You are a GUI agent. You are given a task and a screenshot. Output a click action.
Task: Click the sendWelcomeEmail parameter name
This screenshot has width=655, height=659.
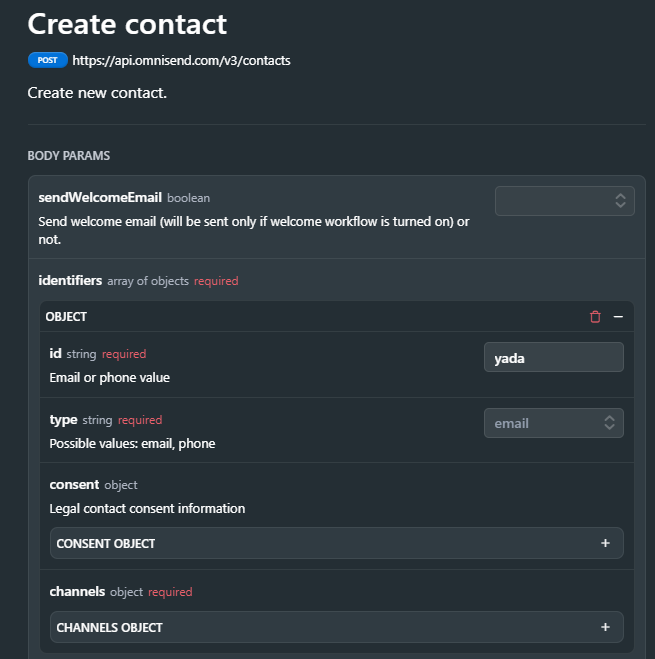pyautogui.click(x=100, y=198)
